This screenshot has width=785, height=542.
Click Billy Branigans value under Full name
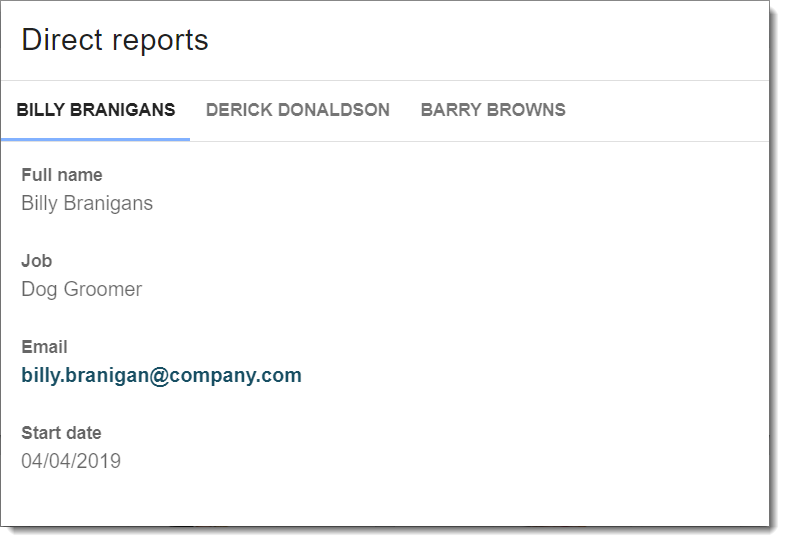[x=87, y=204]
